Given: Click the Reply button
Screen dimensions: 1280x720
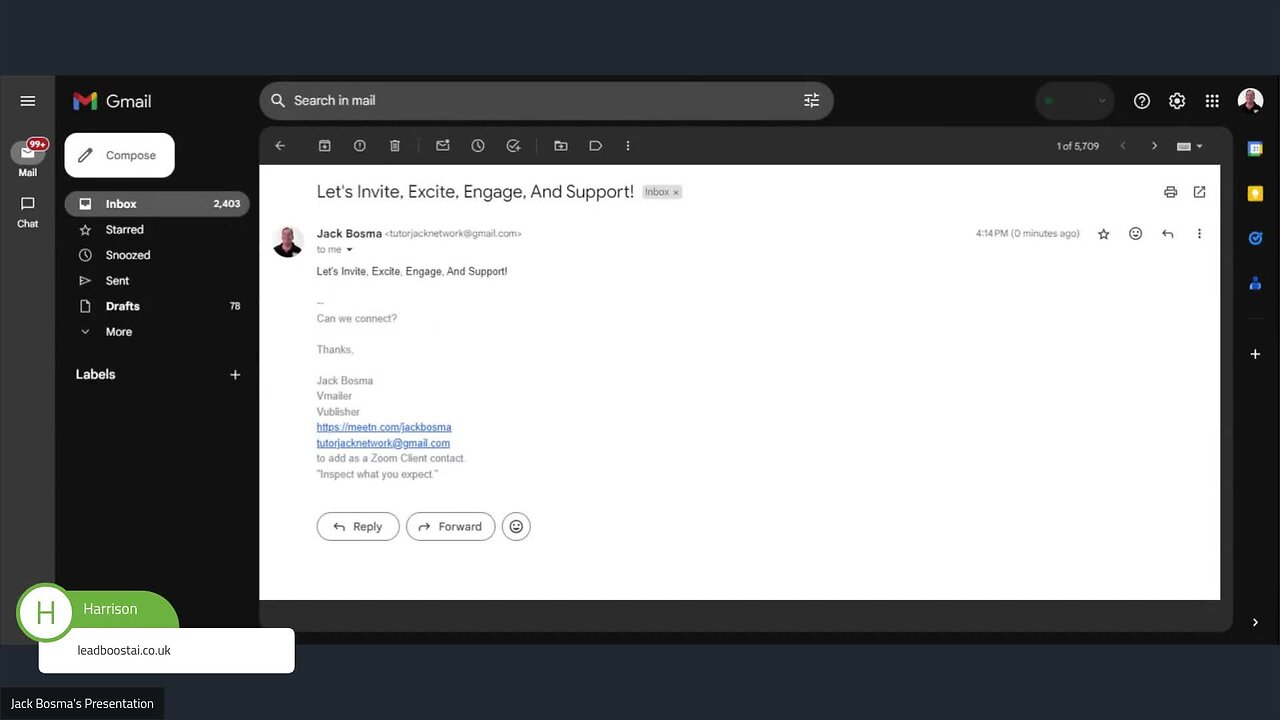Looking at the screenshot, I should (358, 527).
